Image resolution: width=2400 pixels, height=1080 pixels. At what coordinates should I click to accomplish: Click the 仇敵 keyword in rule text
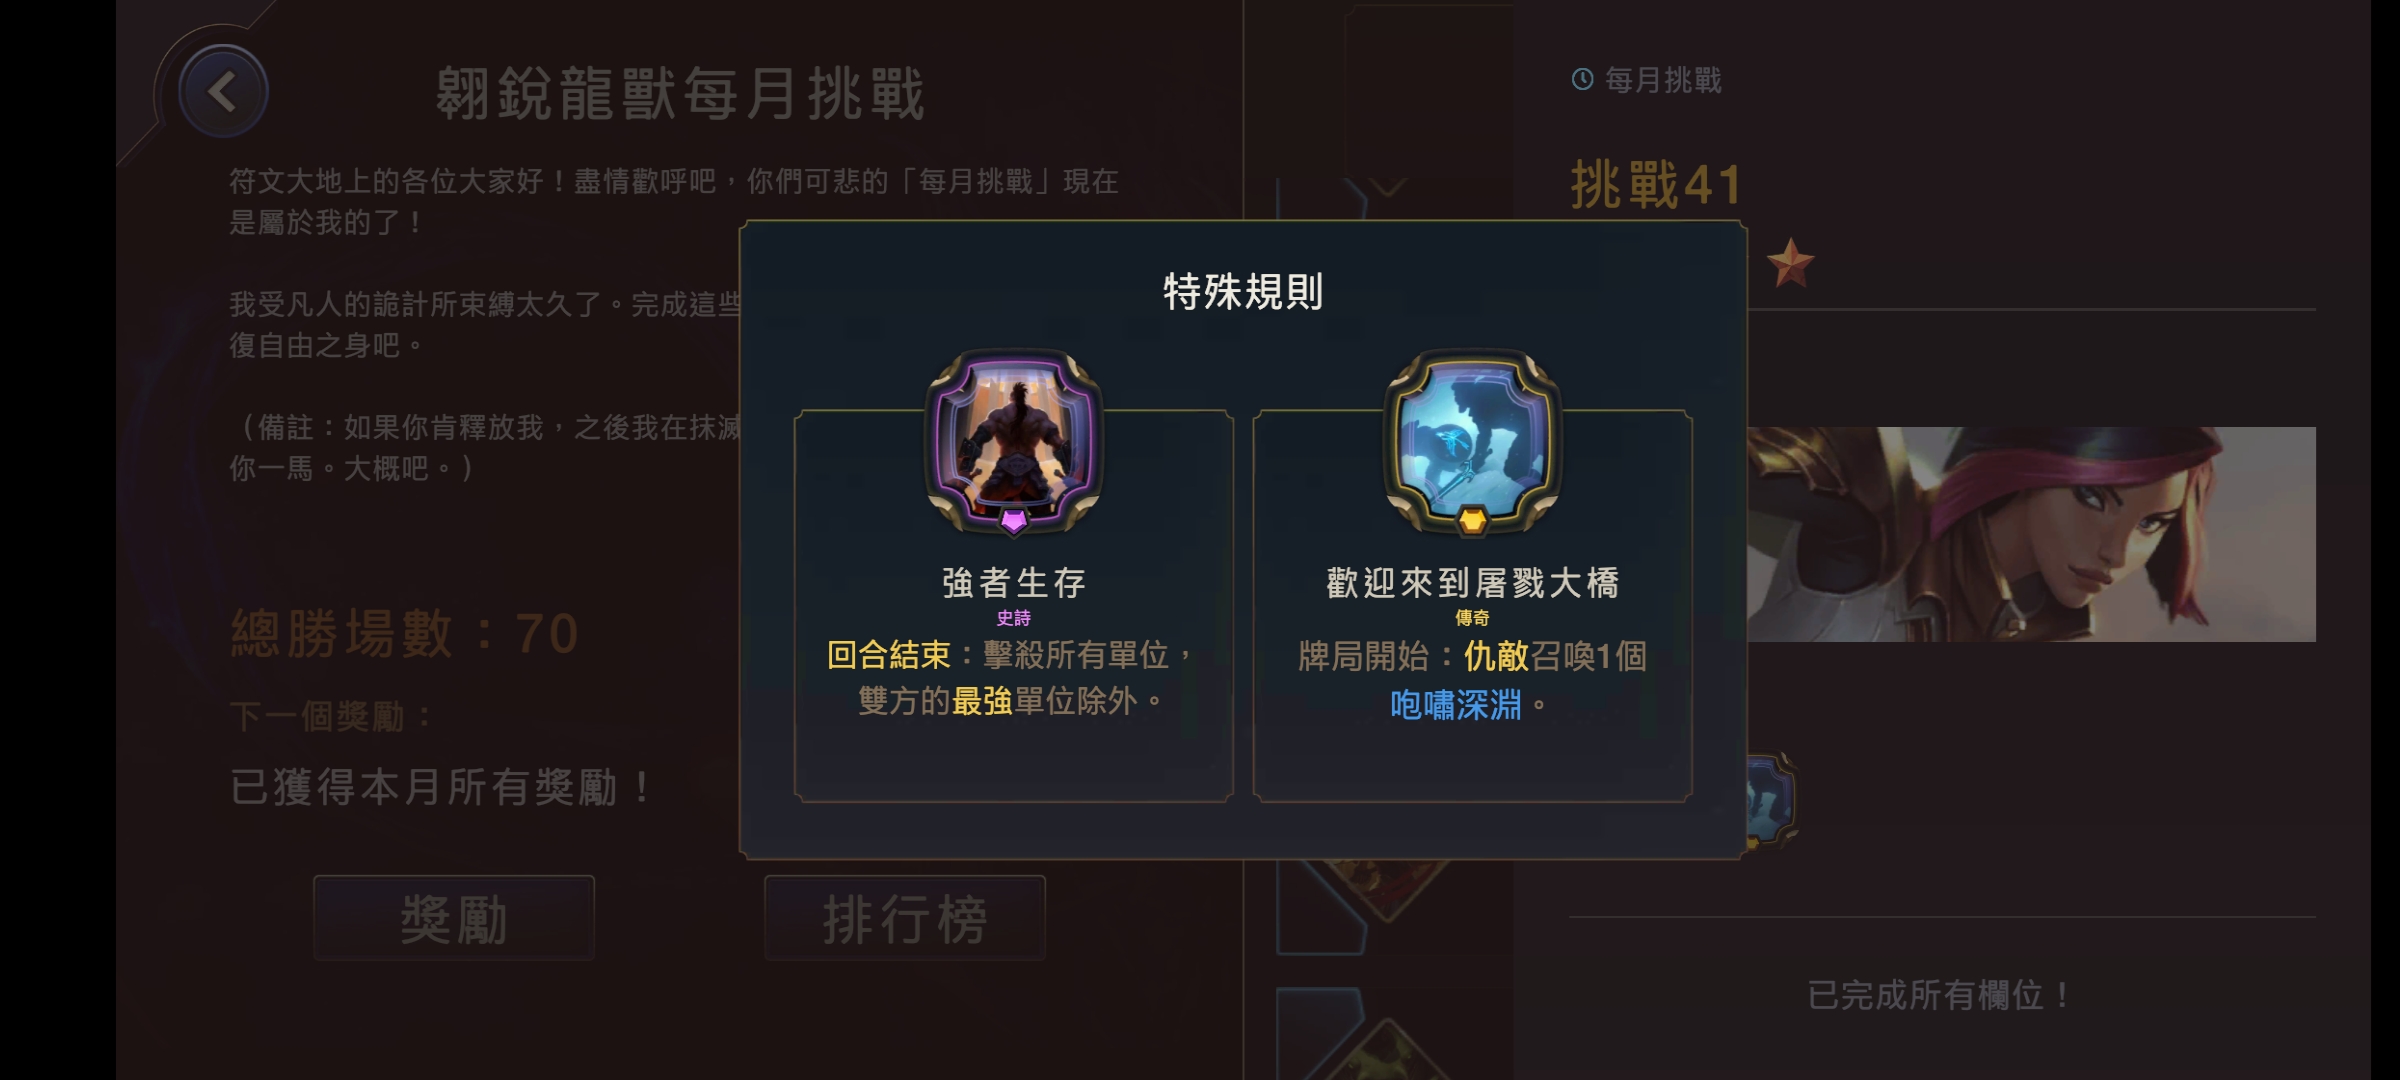click(1496, 656)
